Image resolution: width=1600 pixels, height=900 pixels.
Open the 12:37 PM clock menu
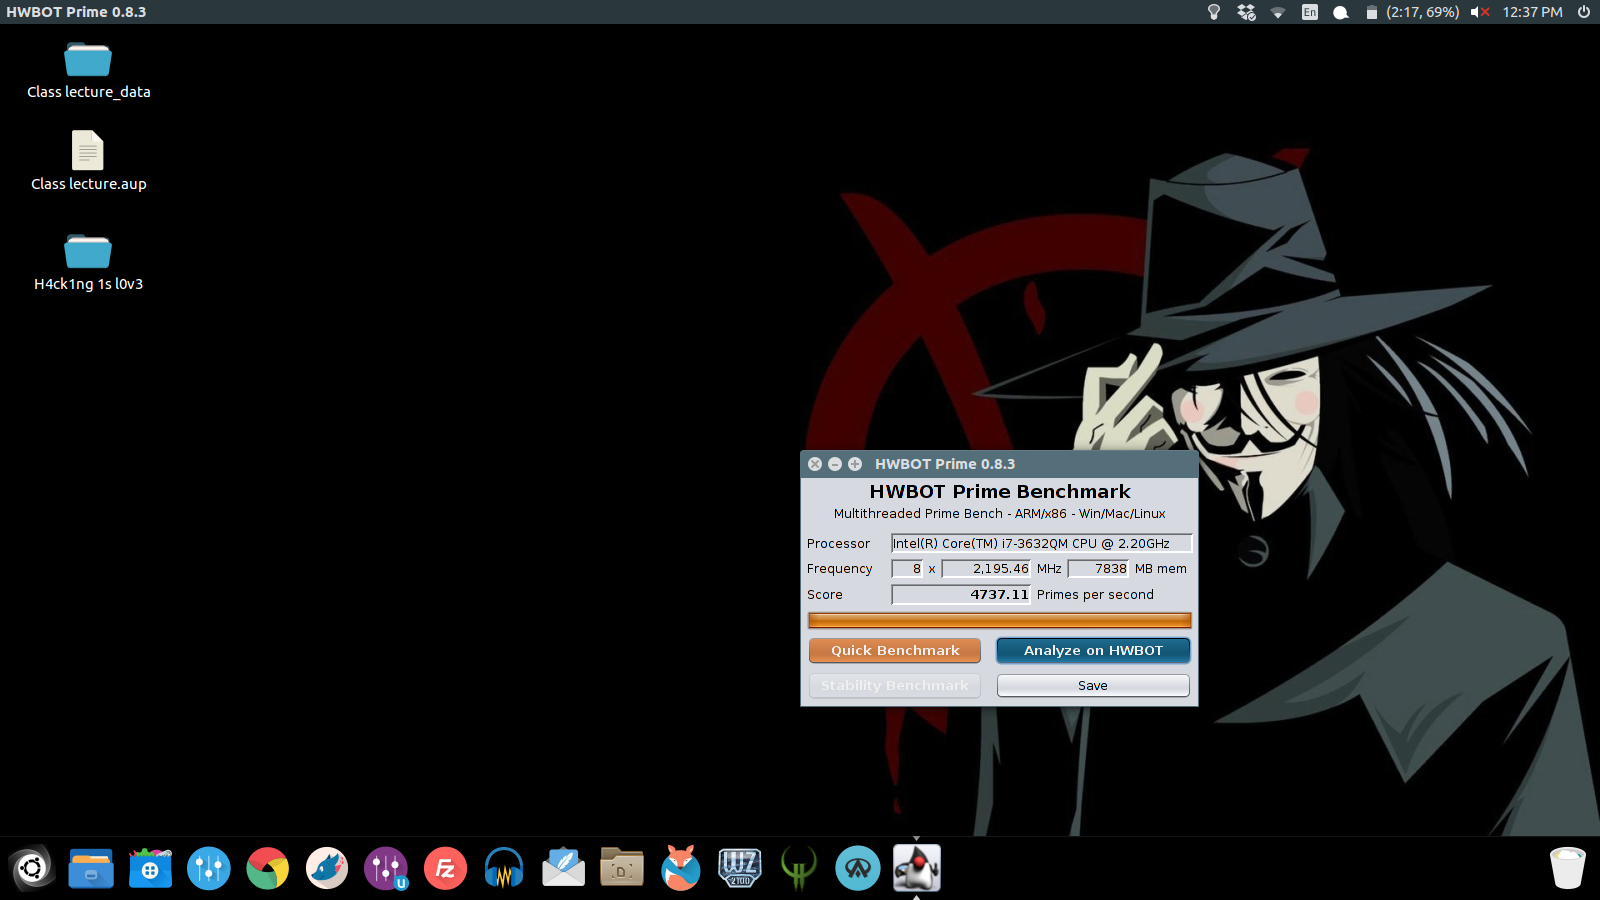click(1532, 12)
